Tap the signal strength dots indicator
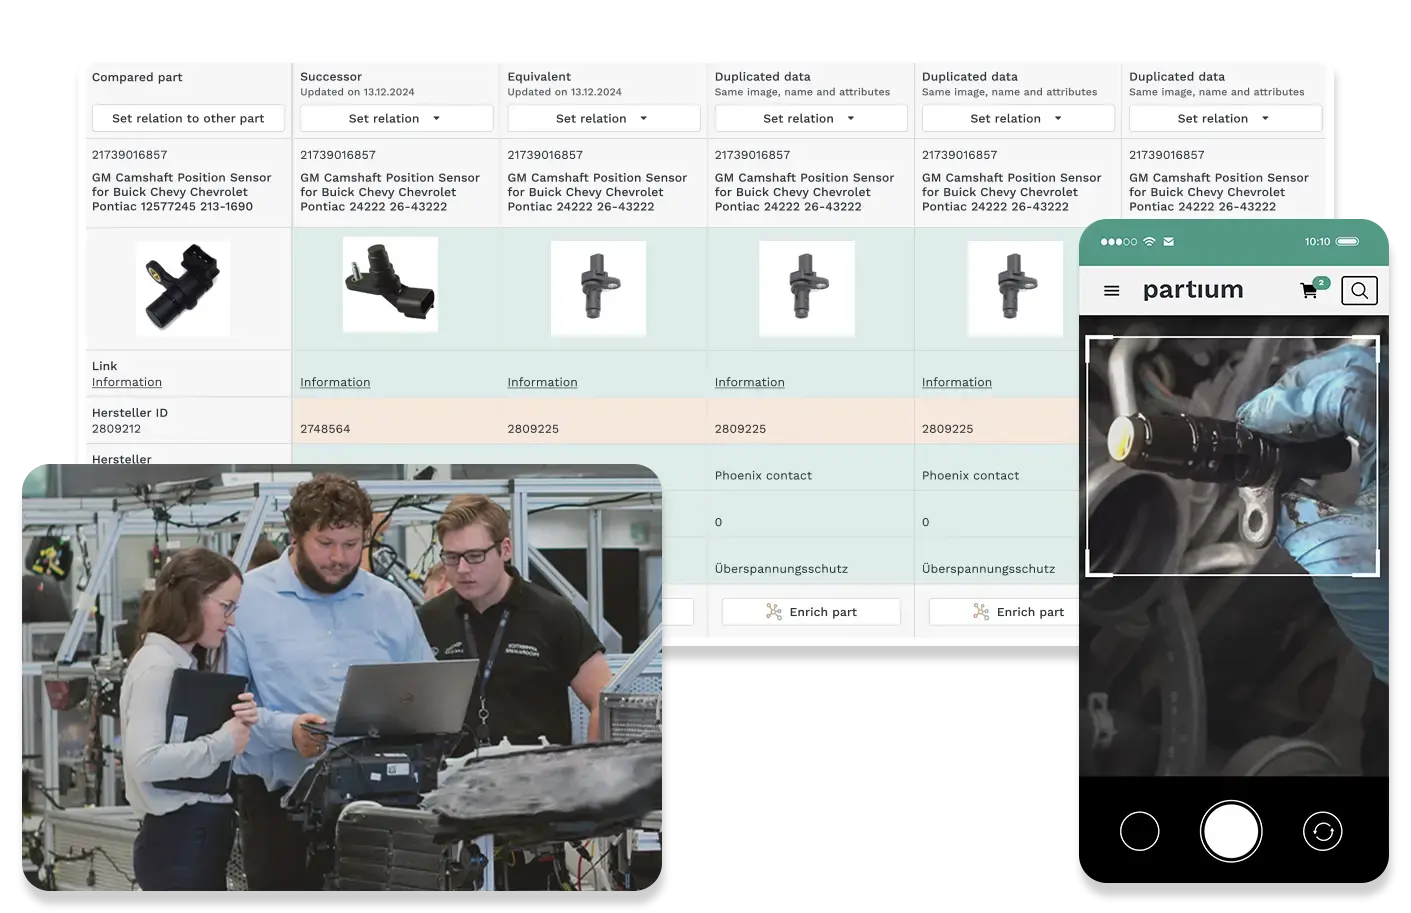The height and width of the screenshot is (913, 1411). pyautogui.click(x=1118, y=241)
